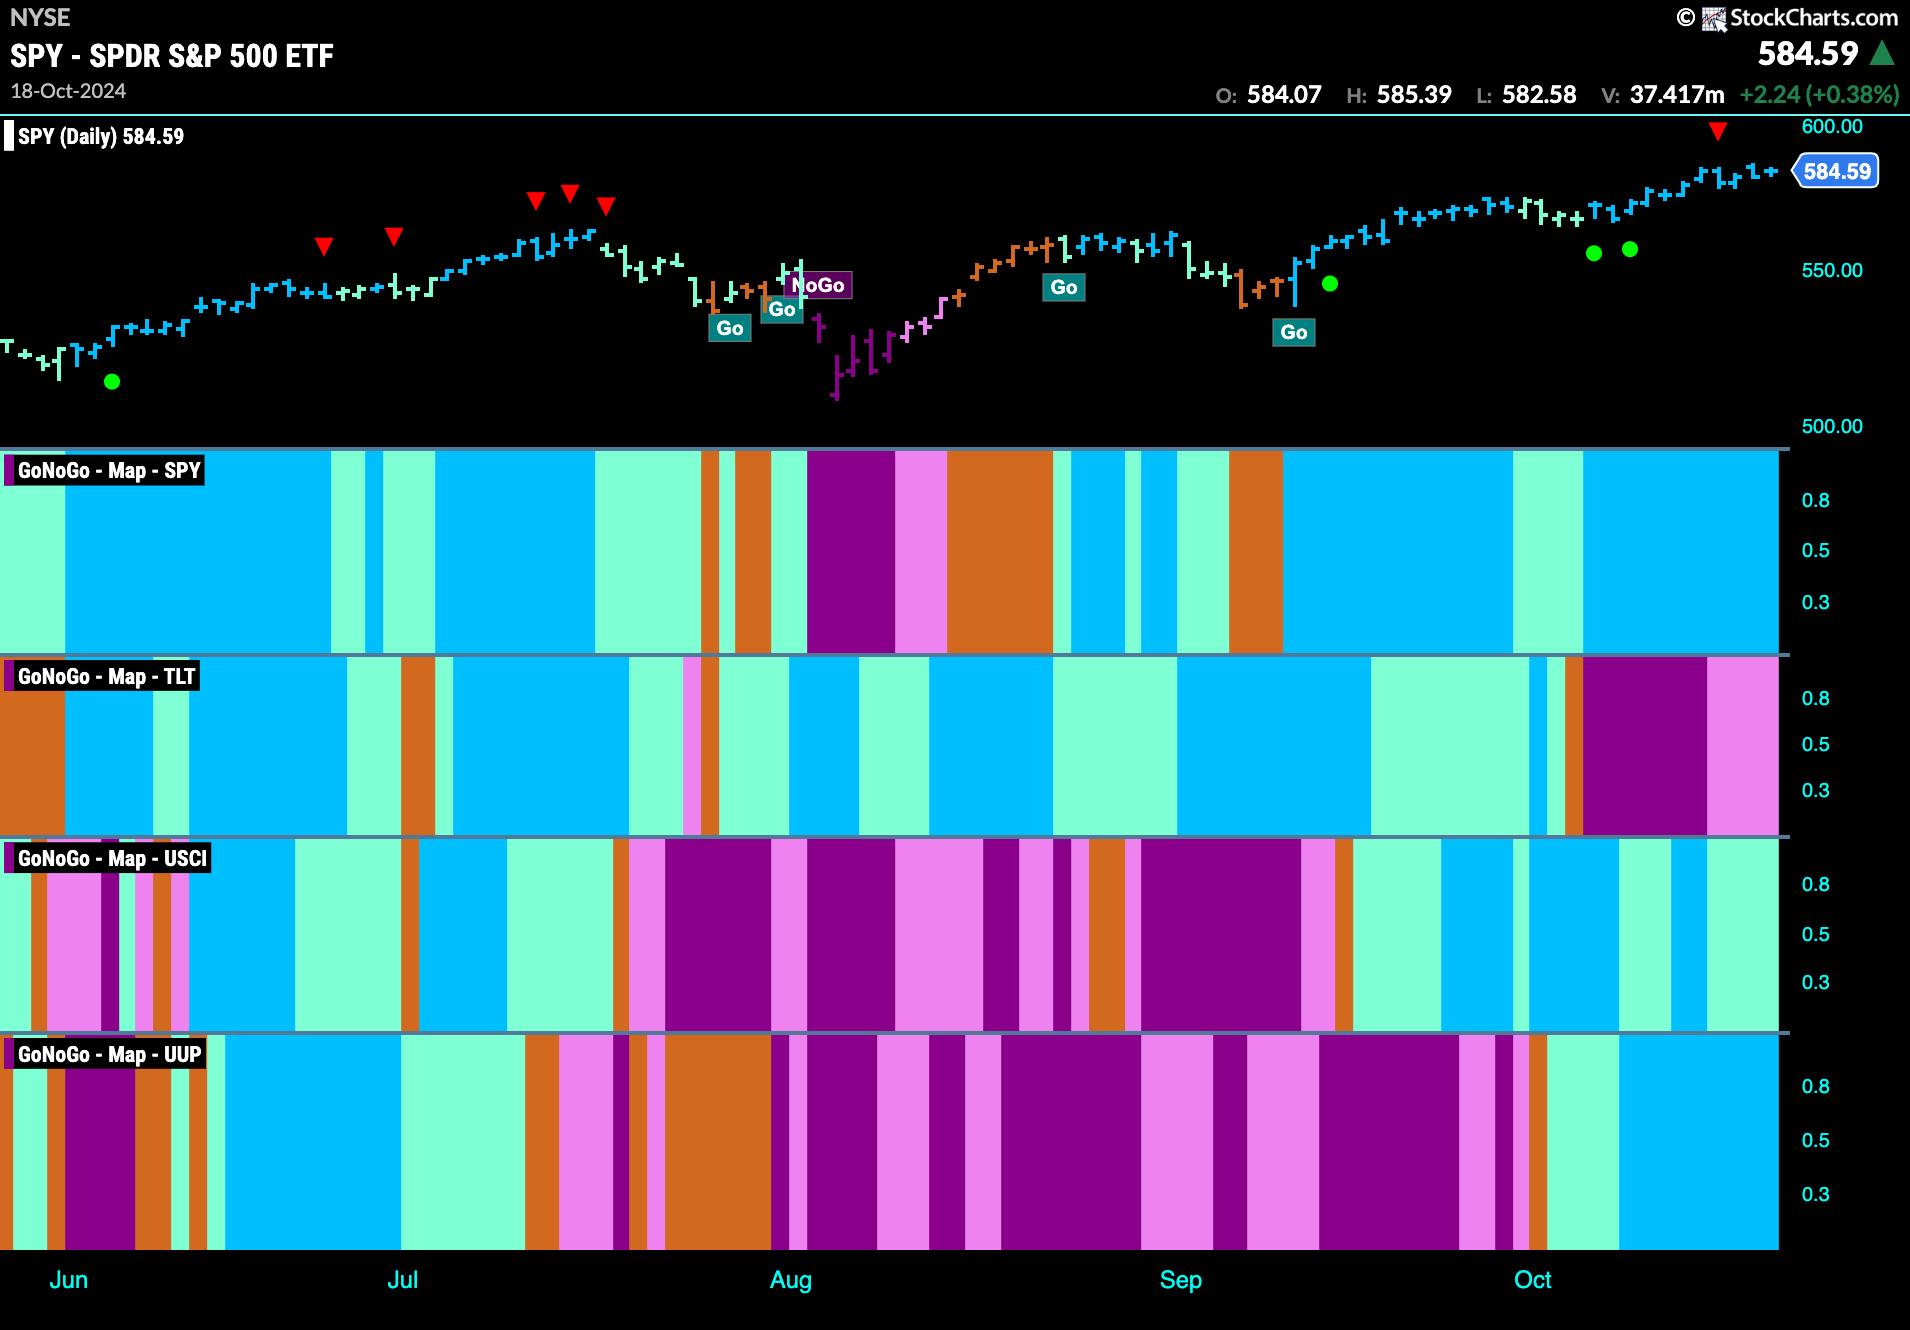Click the SPY (Daily) 584.59 legend

(x=100, y=136)
